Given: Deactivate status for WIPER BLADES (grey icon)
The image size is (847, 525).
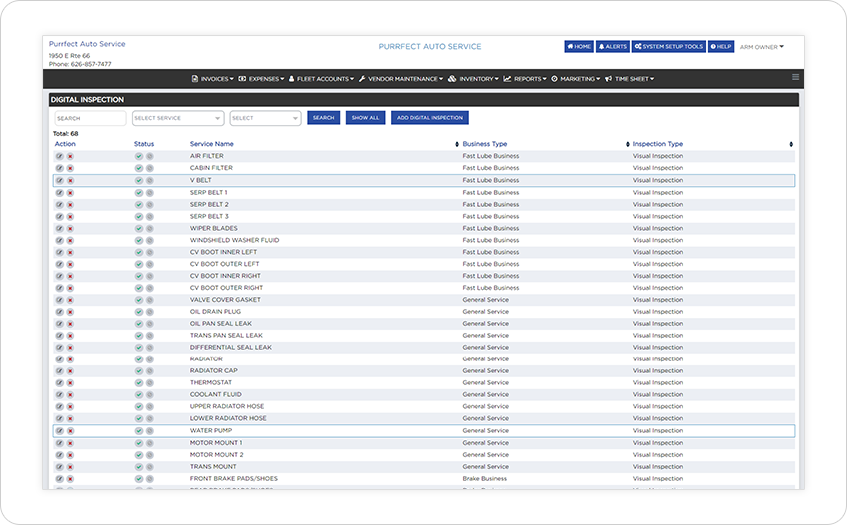Looking at the screenshot, I should click(x=150, y=228).
